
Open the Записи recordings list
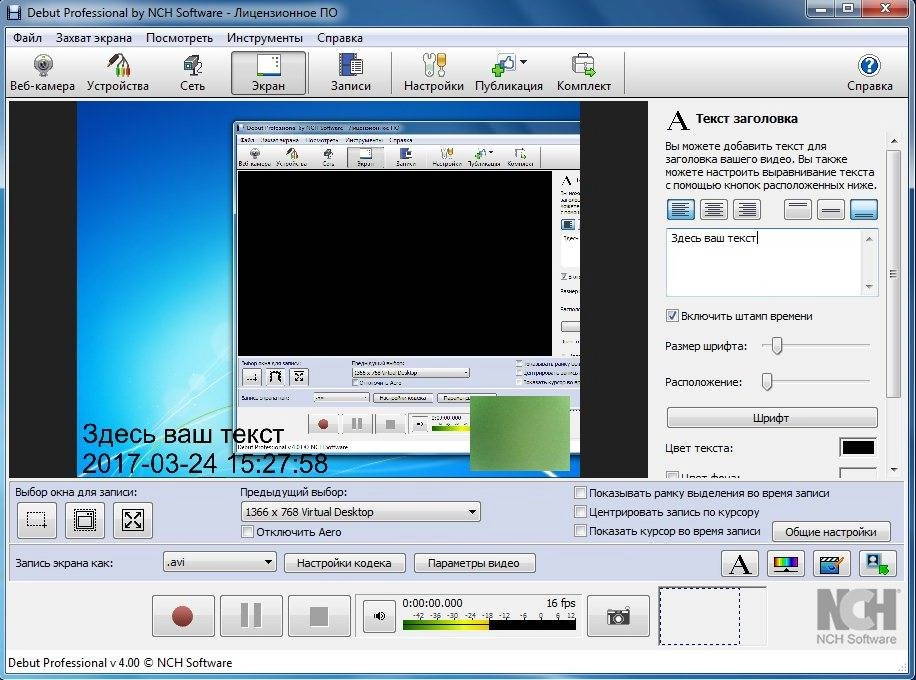click(351, 73)
